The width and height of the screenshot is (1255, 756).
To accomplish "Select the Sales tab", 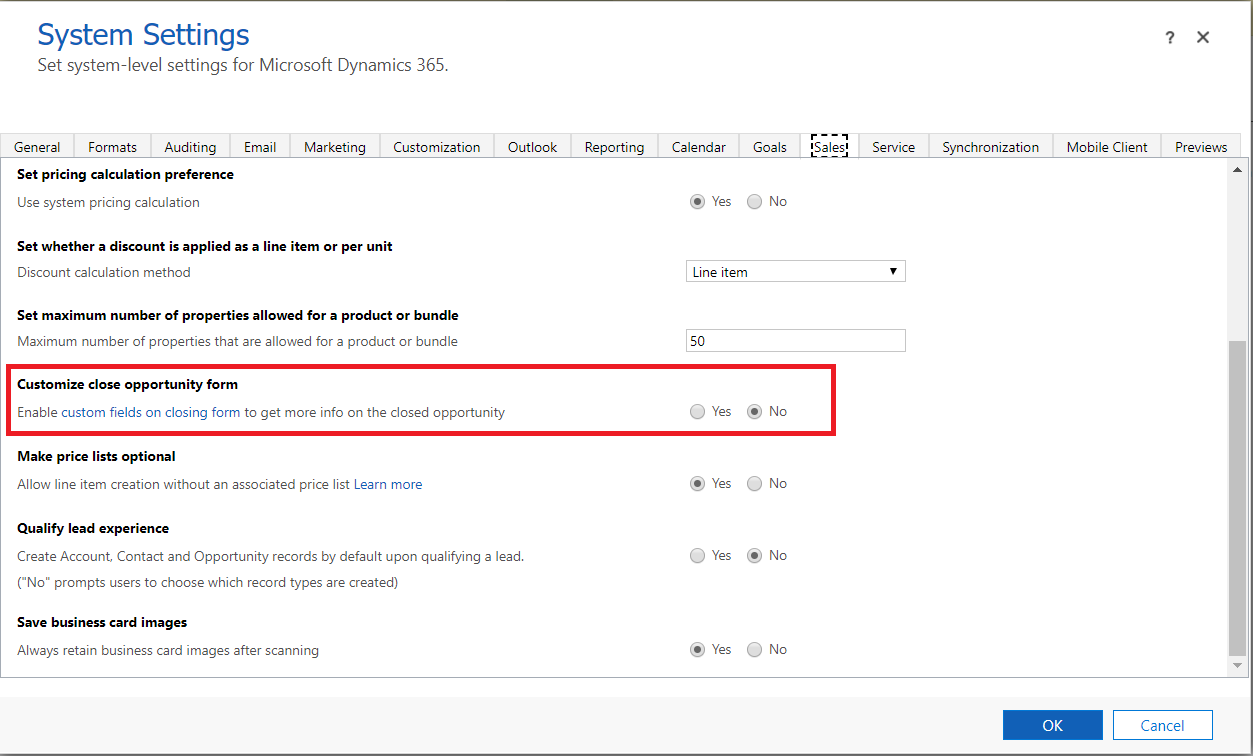I will point(829,147).
